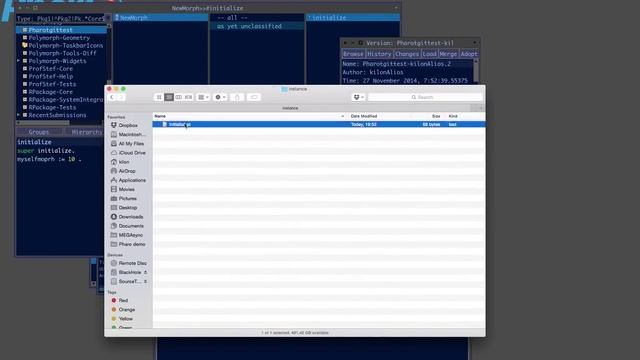Image resolution: width=640 pixels, height=360 pixels.
Task: Open Movies in Finder sidebar
Action: tap(126, 189)
